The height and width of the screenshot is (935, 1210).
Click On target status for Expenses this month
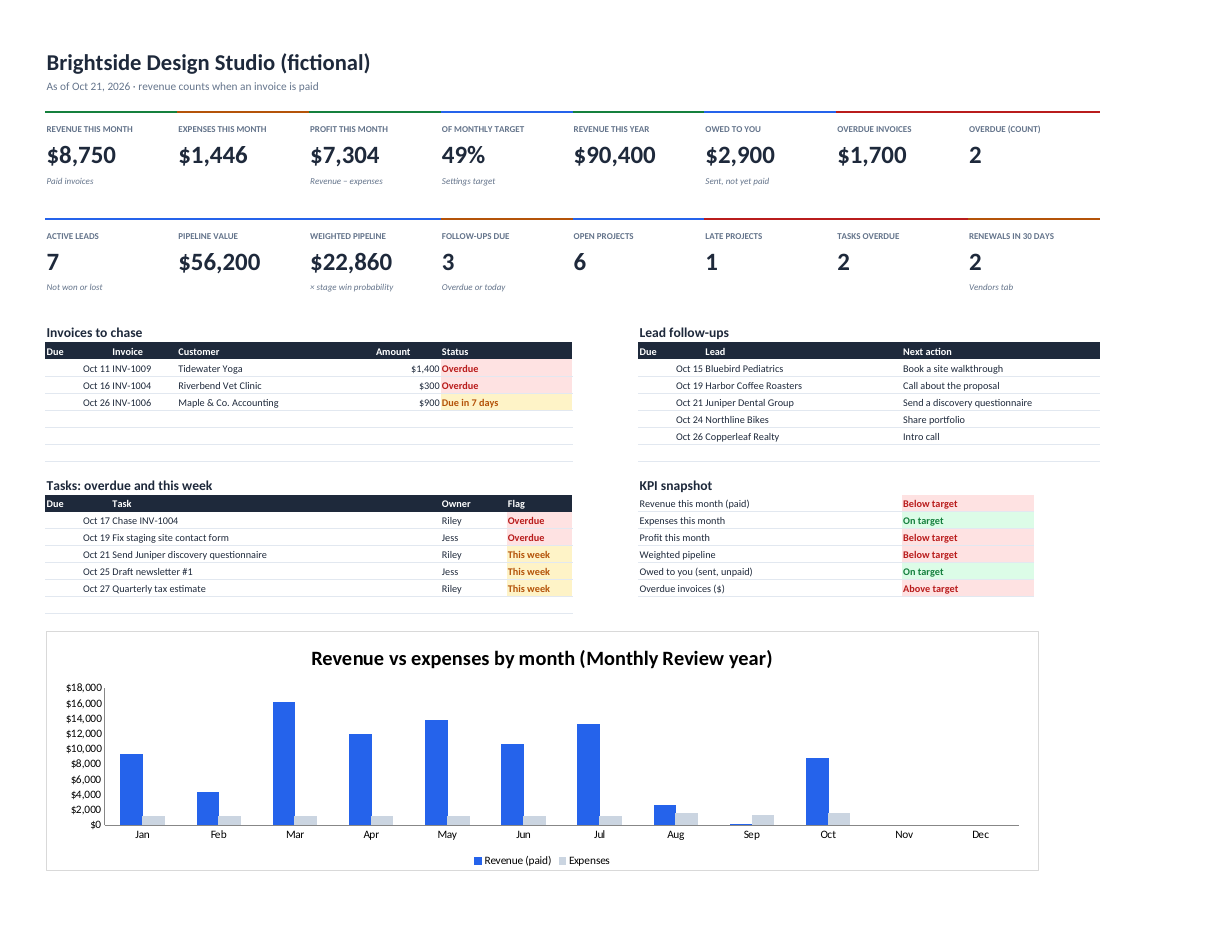[x=967, y=521]
